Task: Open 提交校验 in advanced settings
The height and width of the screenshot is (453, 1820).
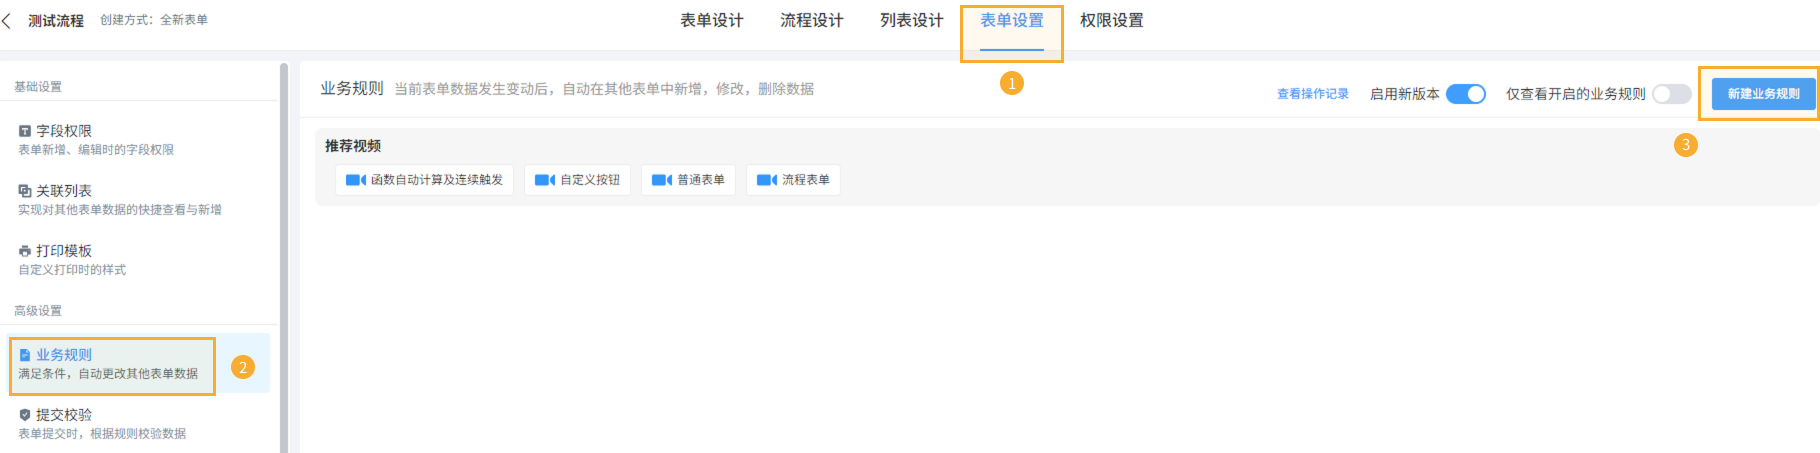Action: point(139,424)
